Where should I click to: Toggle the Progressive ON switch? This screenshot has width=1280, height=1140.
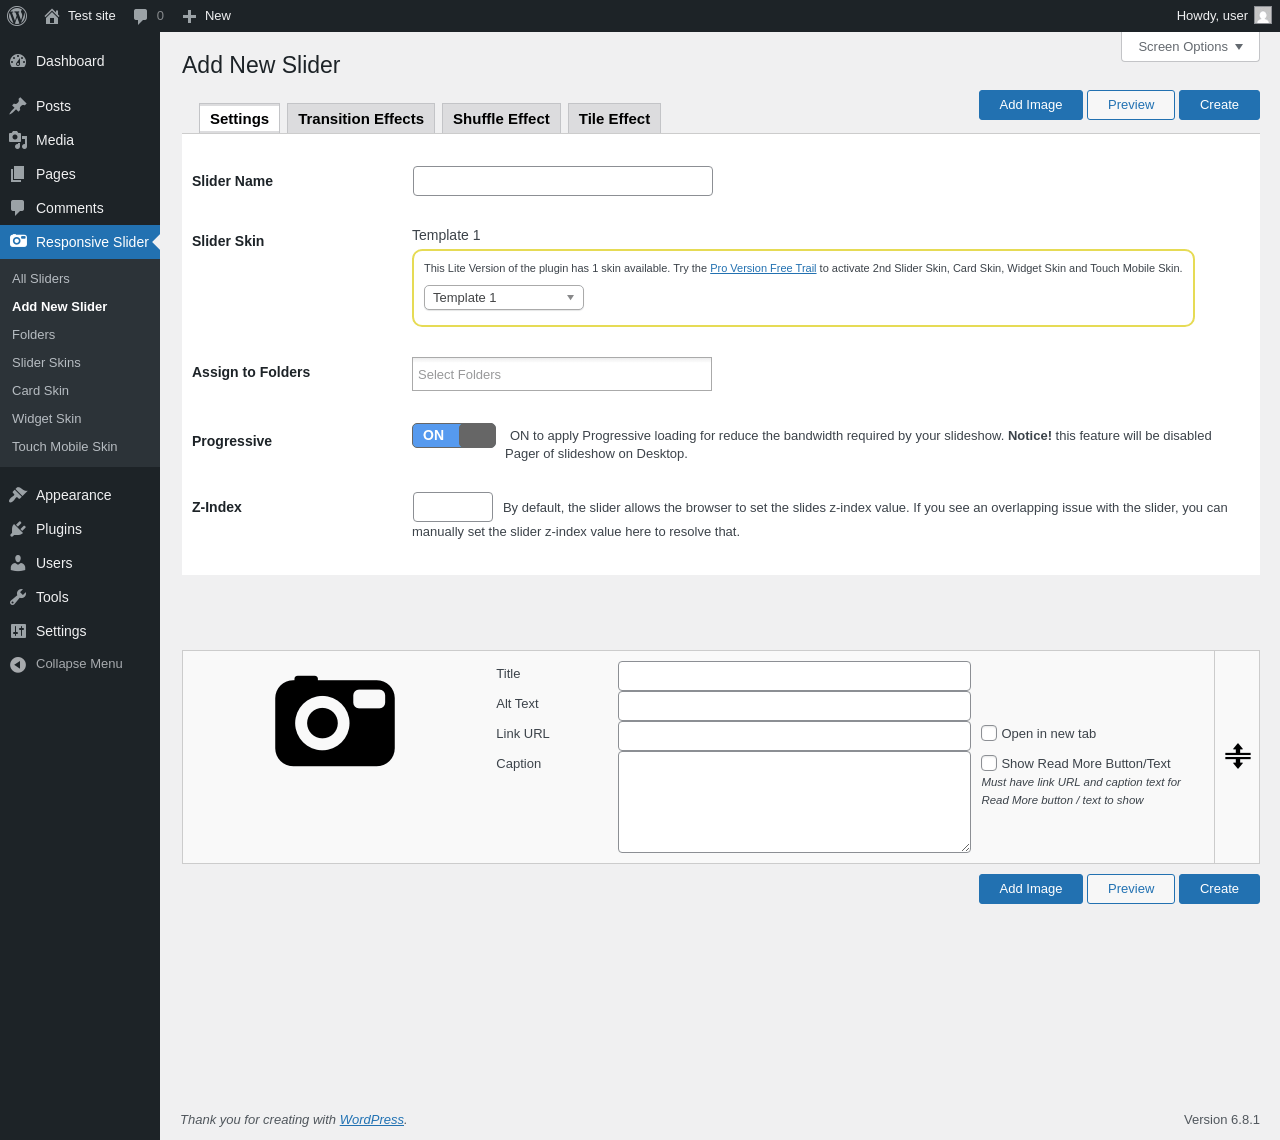click(x=454, y=436)
